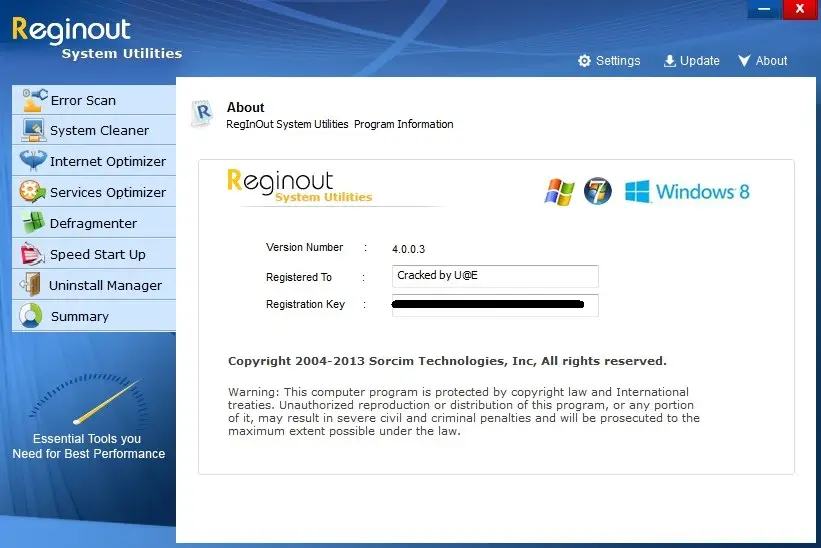Click Essential Tools you Need slogan text
The image size is (821, 548).
click(x=88, y=446)
